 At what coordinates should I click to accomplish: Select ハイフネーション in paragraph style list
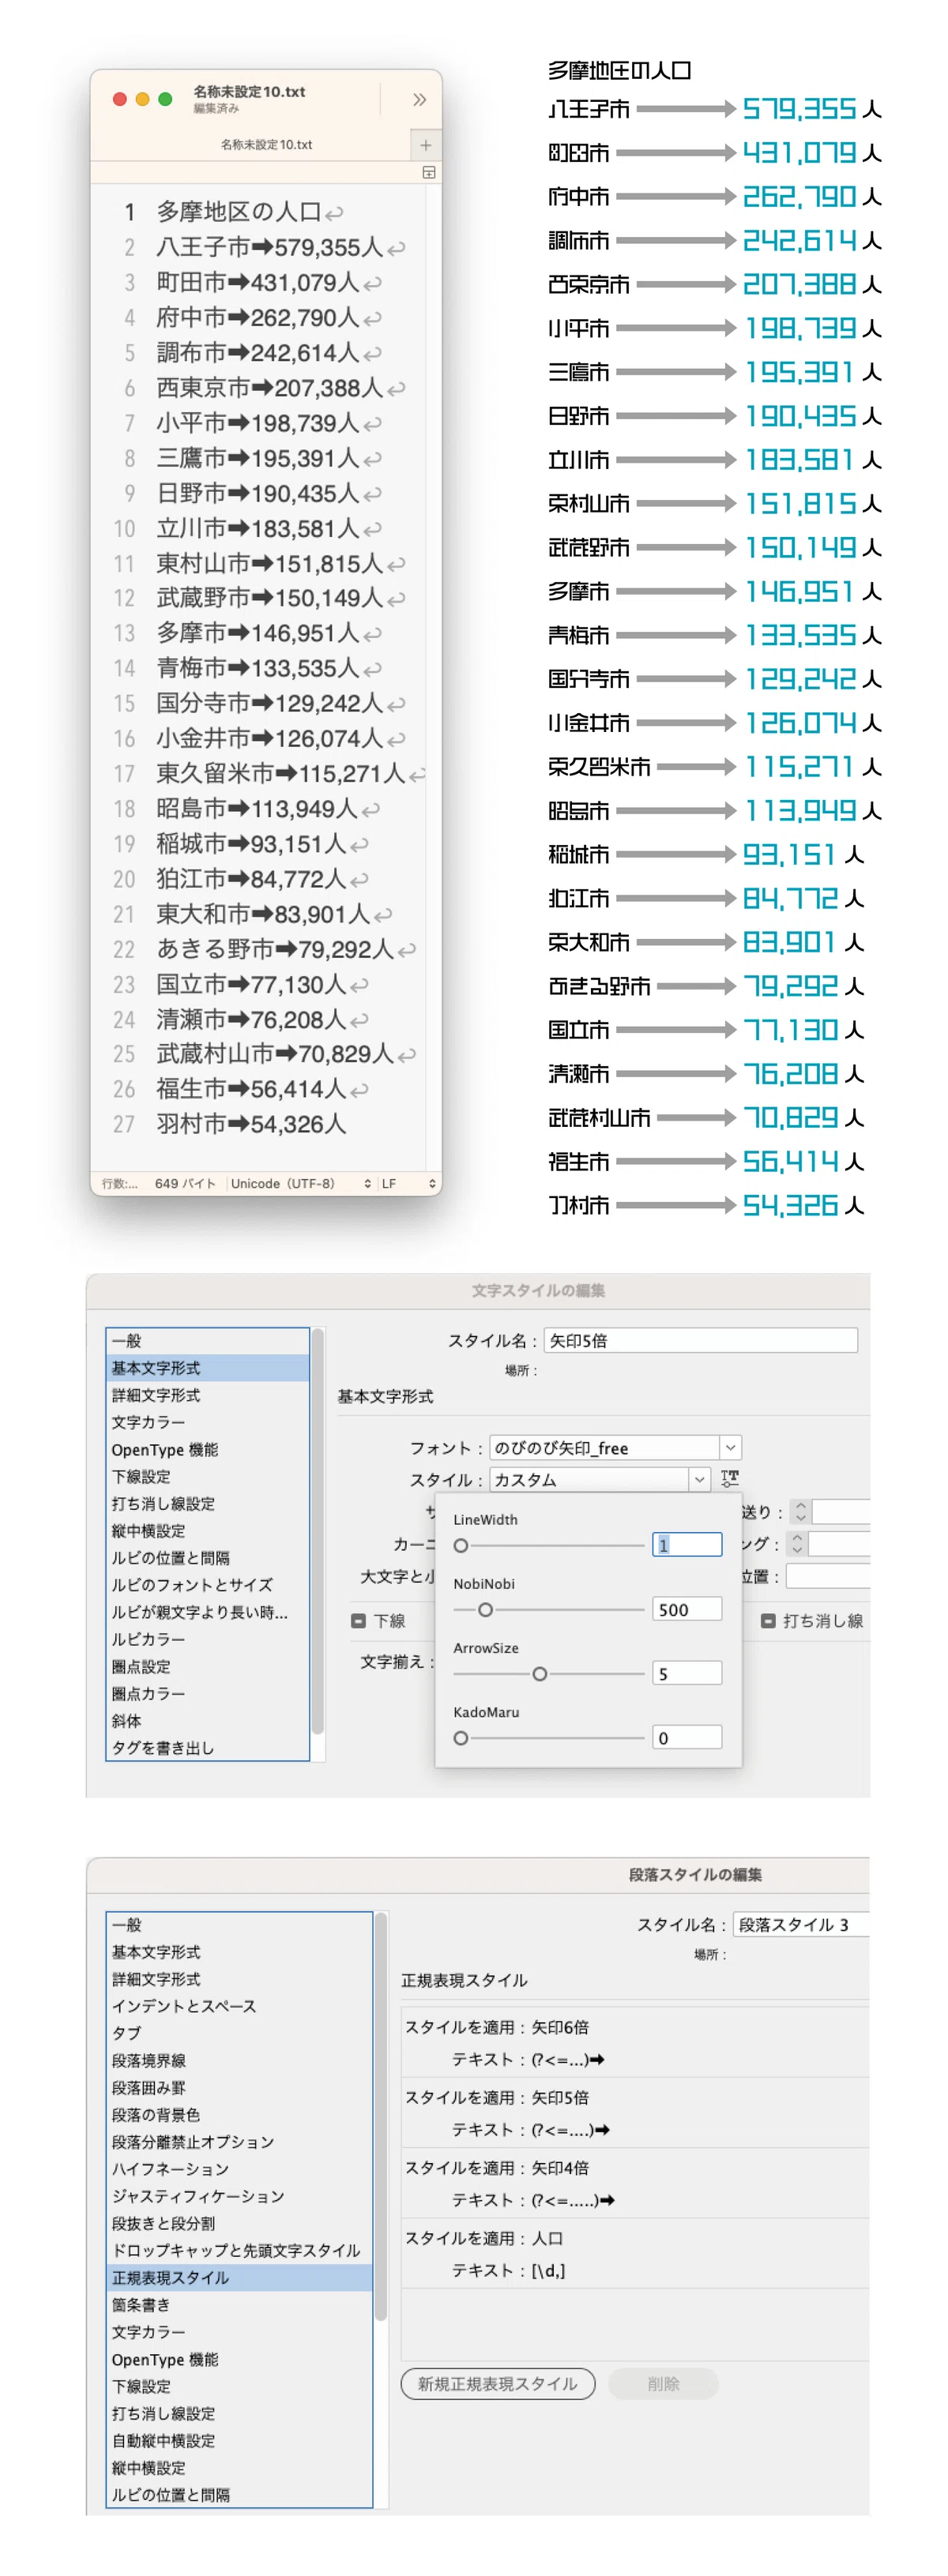point(240,2168)
